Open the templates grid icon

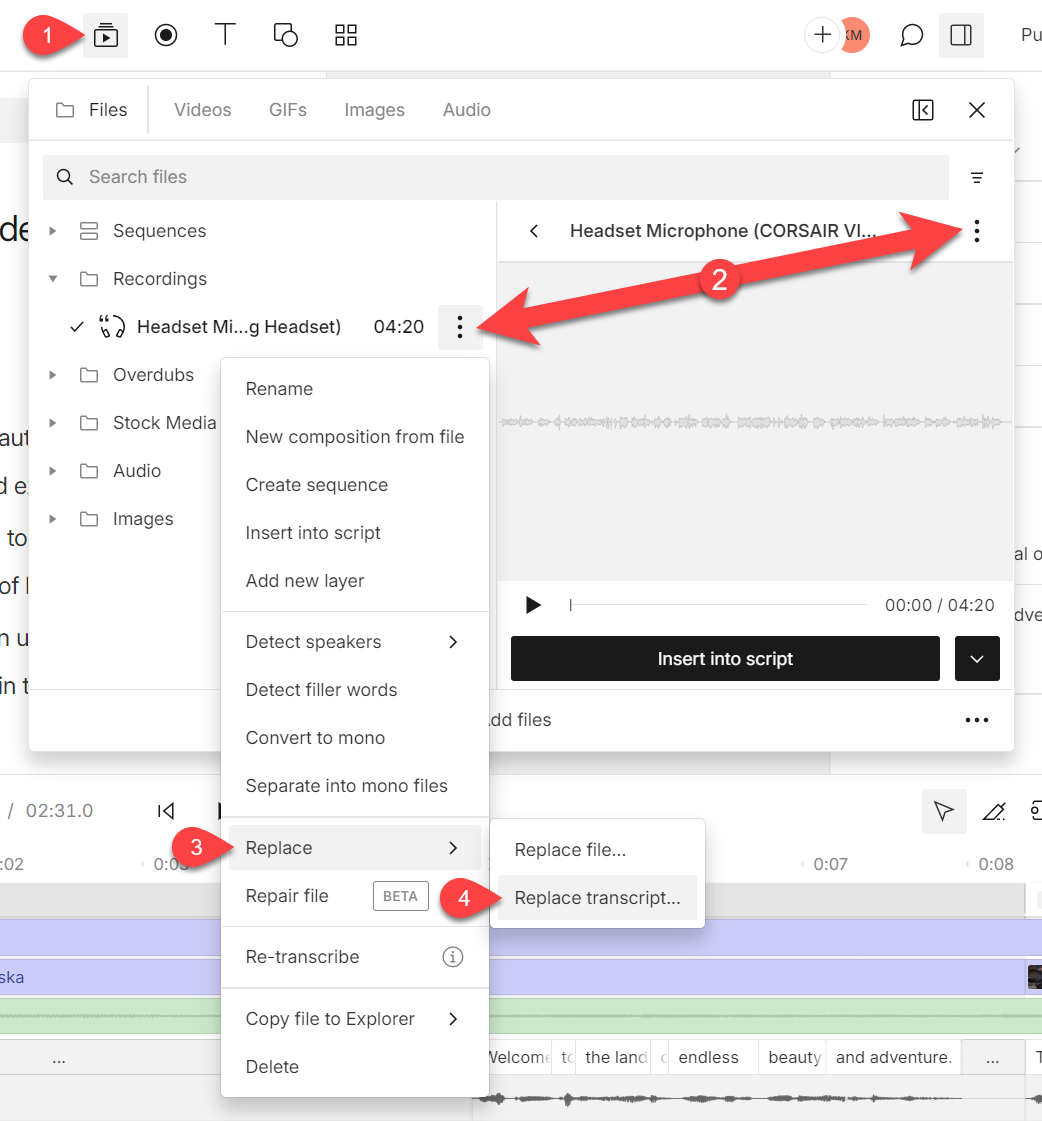pos(345,34)
